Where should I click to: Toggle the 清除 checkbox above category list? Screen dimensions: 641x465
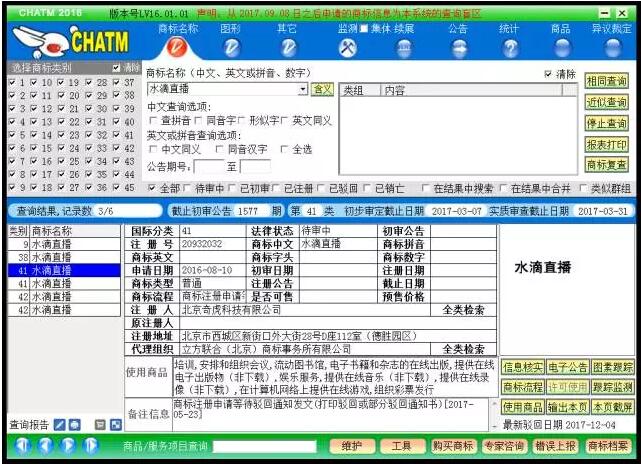[x=117, y=67]
